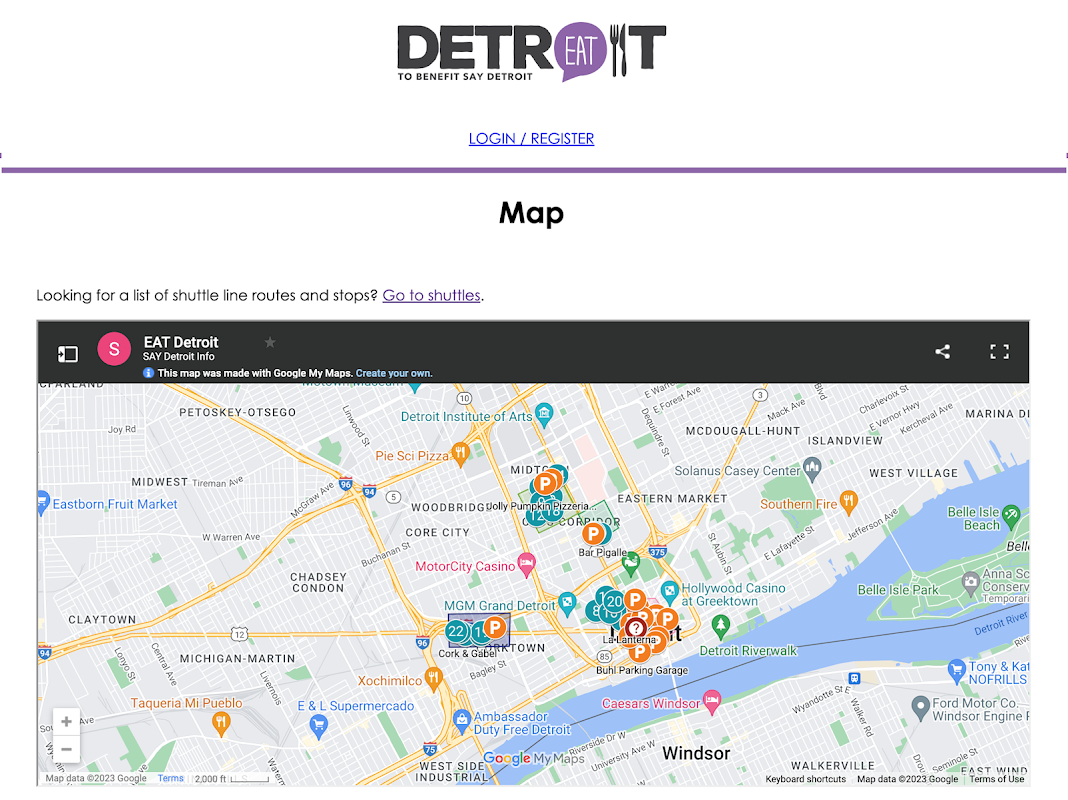Screen dimensions: 1068x800
Task: Select the E & L Supermercado cart marker
Action: click(x=318, y=726)
